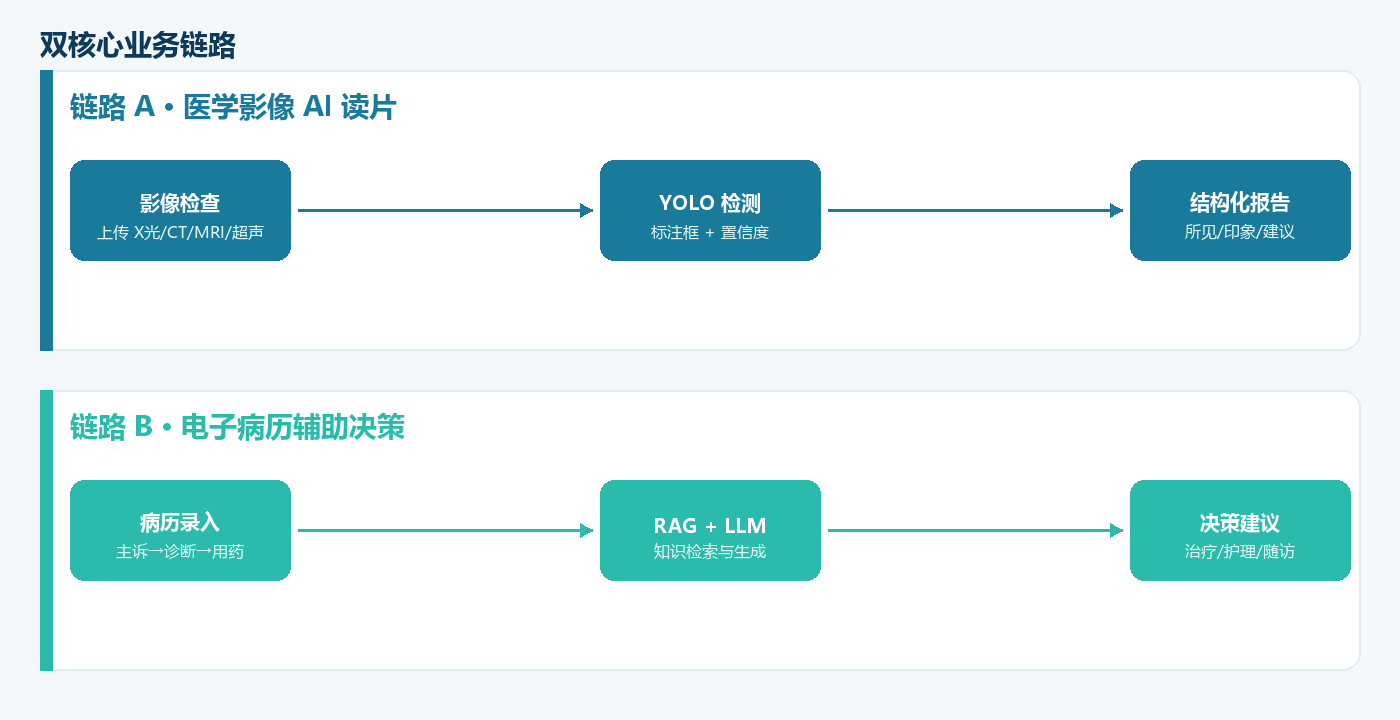The image size is (1400, 720).
Task: Click arrow from YOLO 检测 to 结构化报告
Action: (x=976, y=210)
